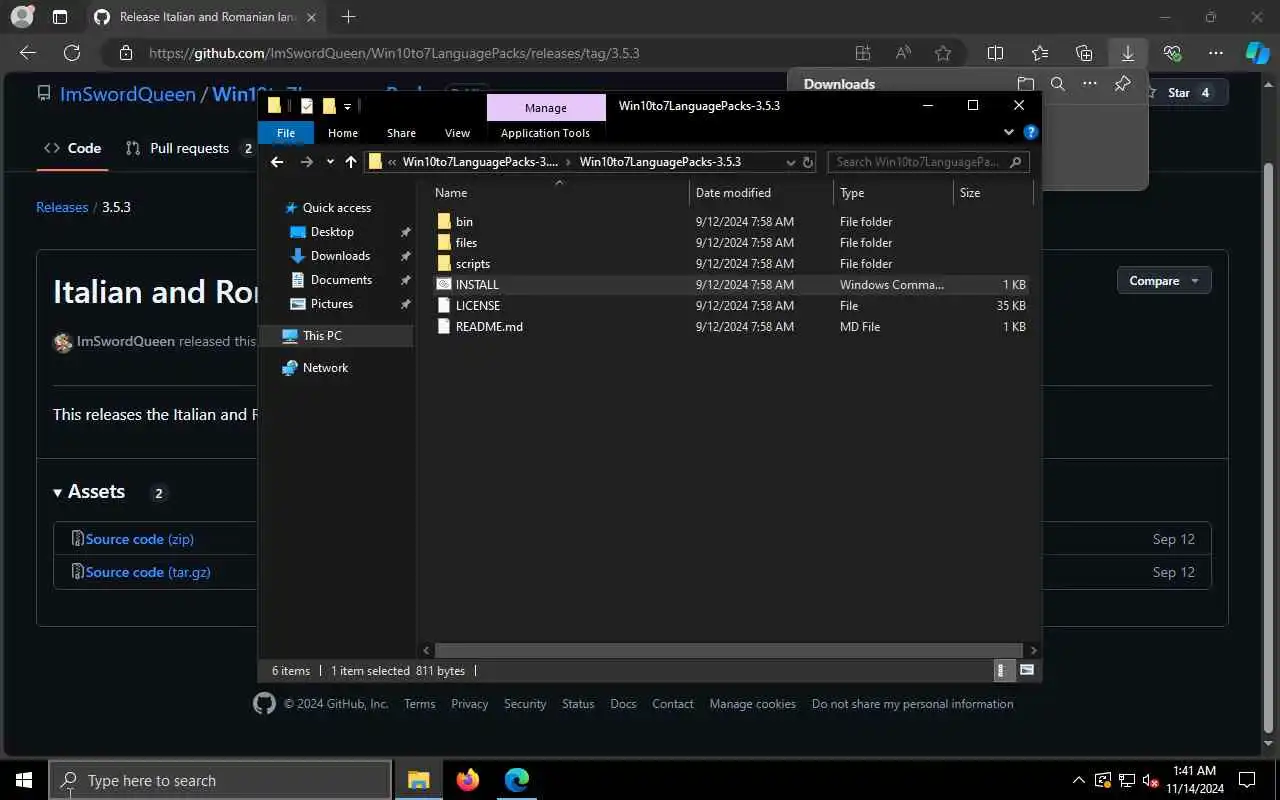Open the Home ribbon tab
This screenshot has width=1280, height=800.
(343, 133)
